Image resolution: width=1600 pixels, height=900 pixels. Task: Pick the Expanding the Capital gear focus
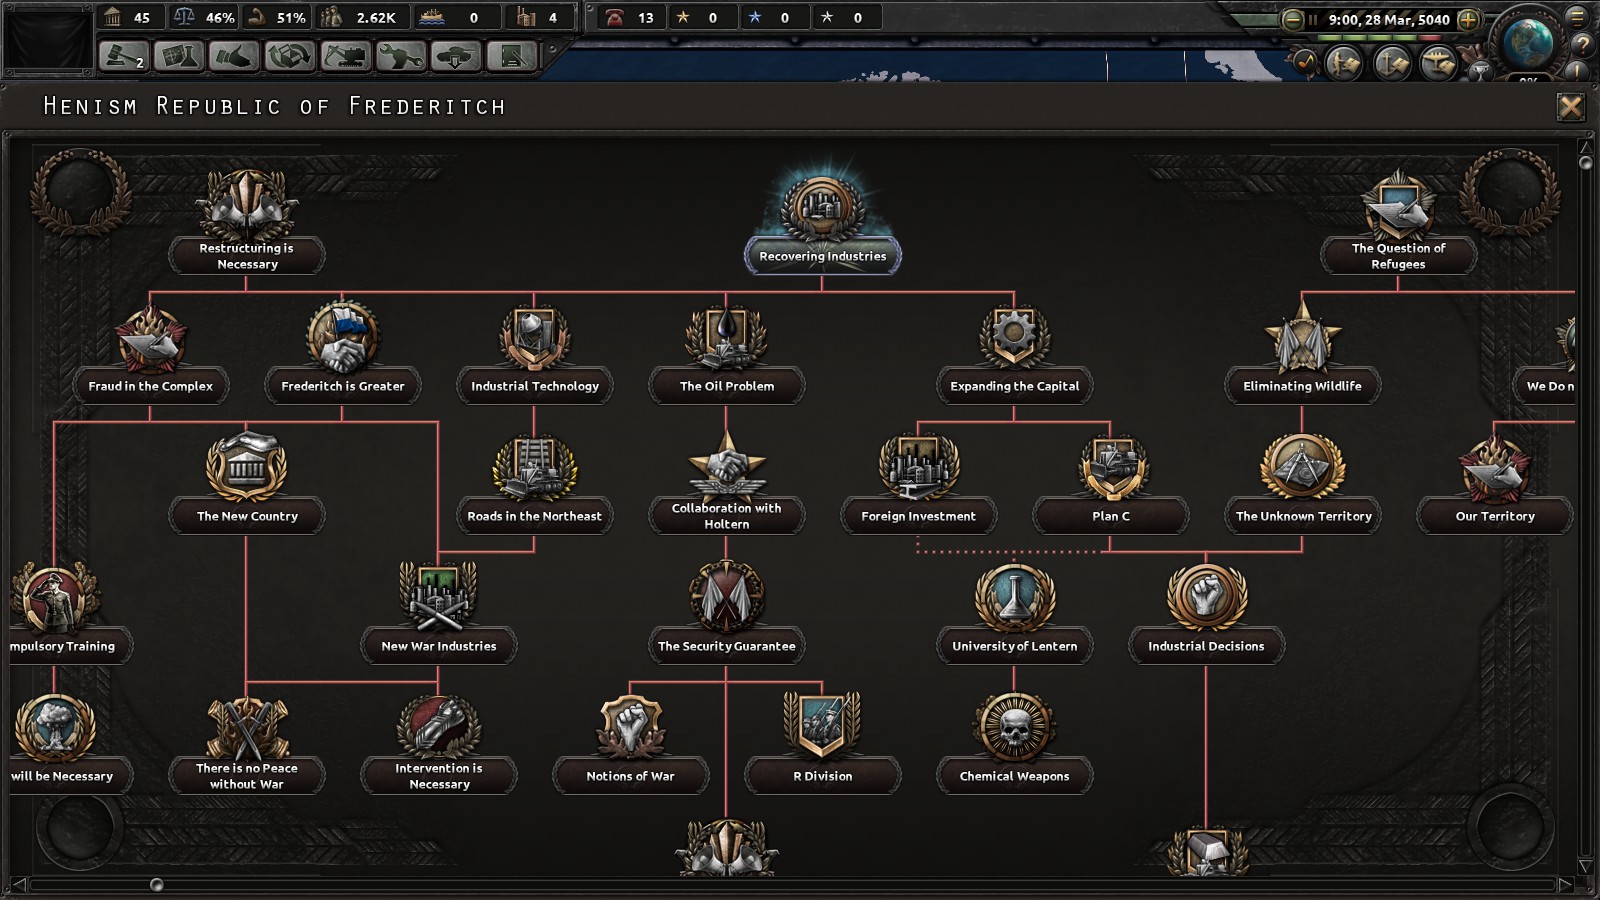(1014, 338)
